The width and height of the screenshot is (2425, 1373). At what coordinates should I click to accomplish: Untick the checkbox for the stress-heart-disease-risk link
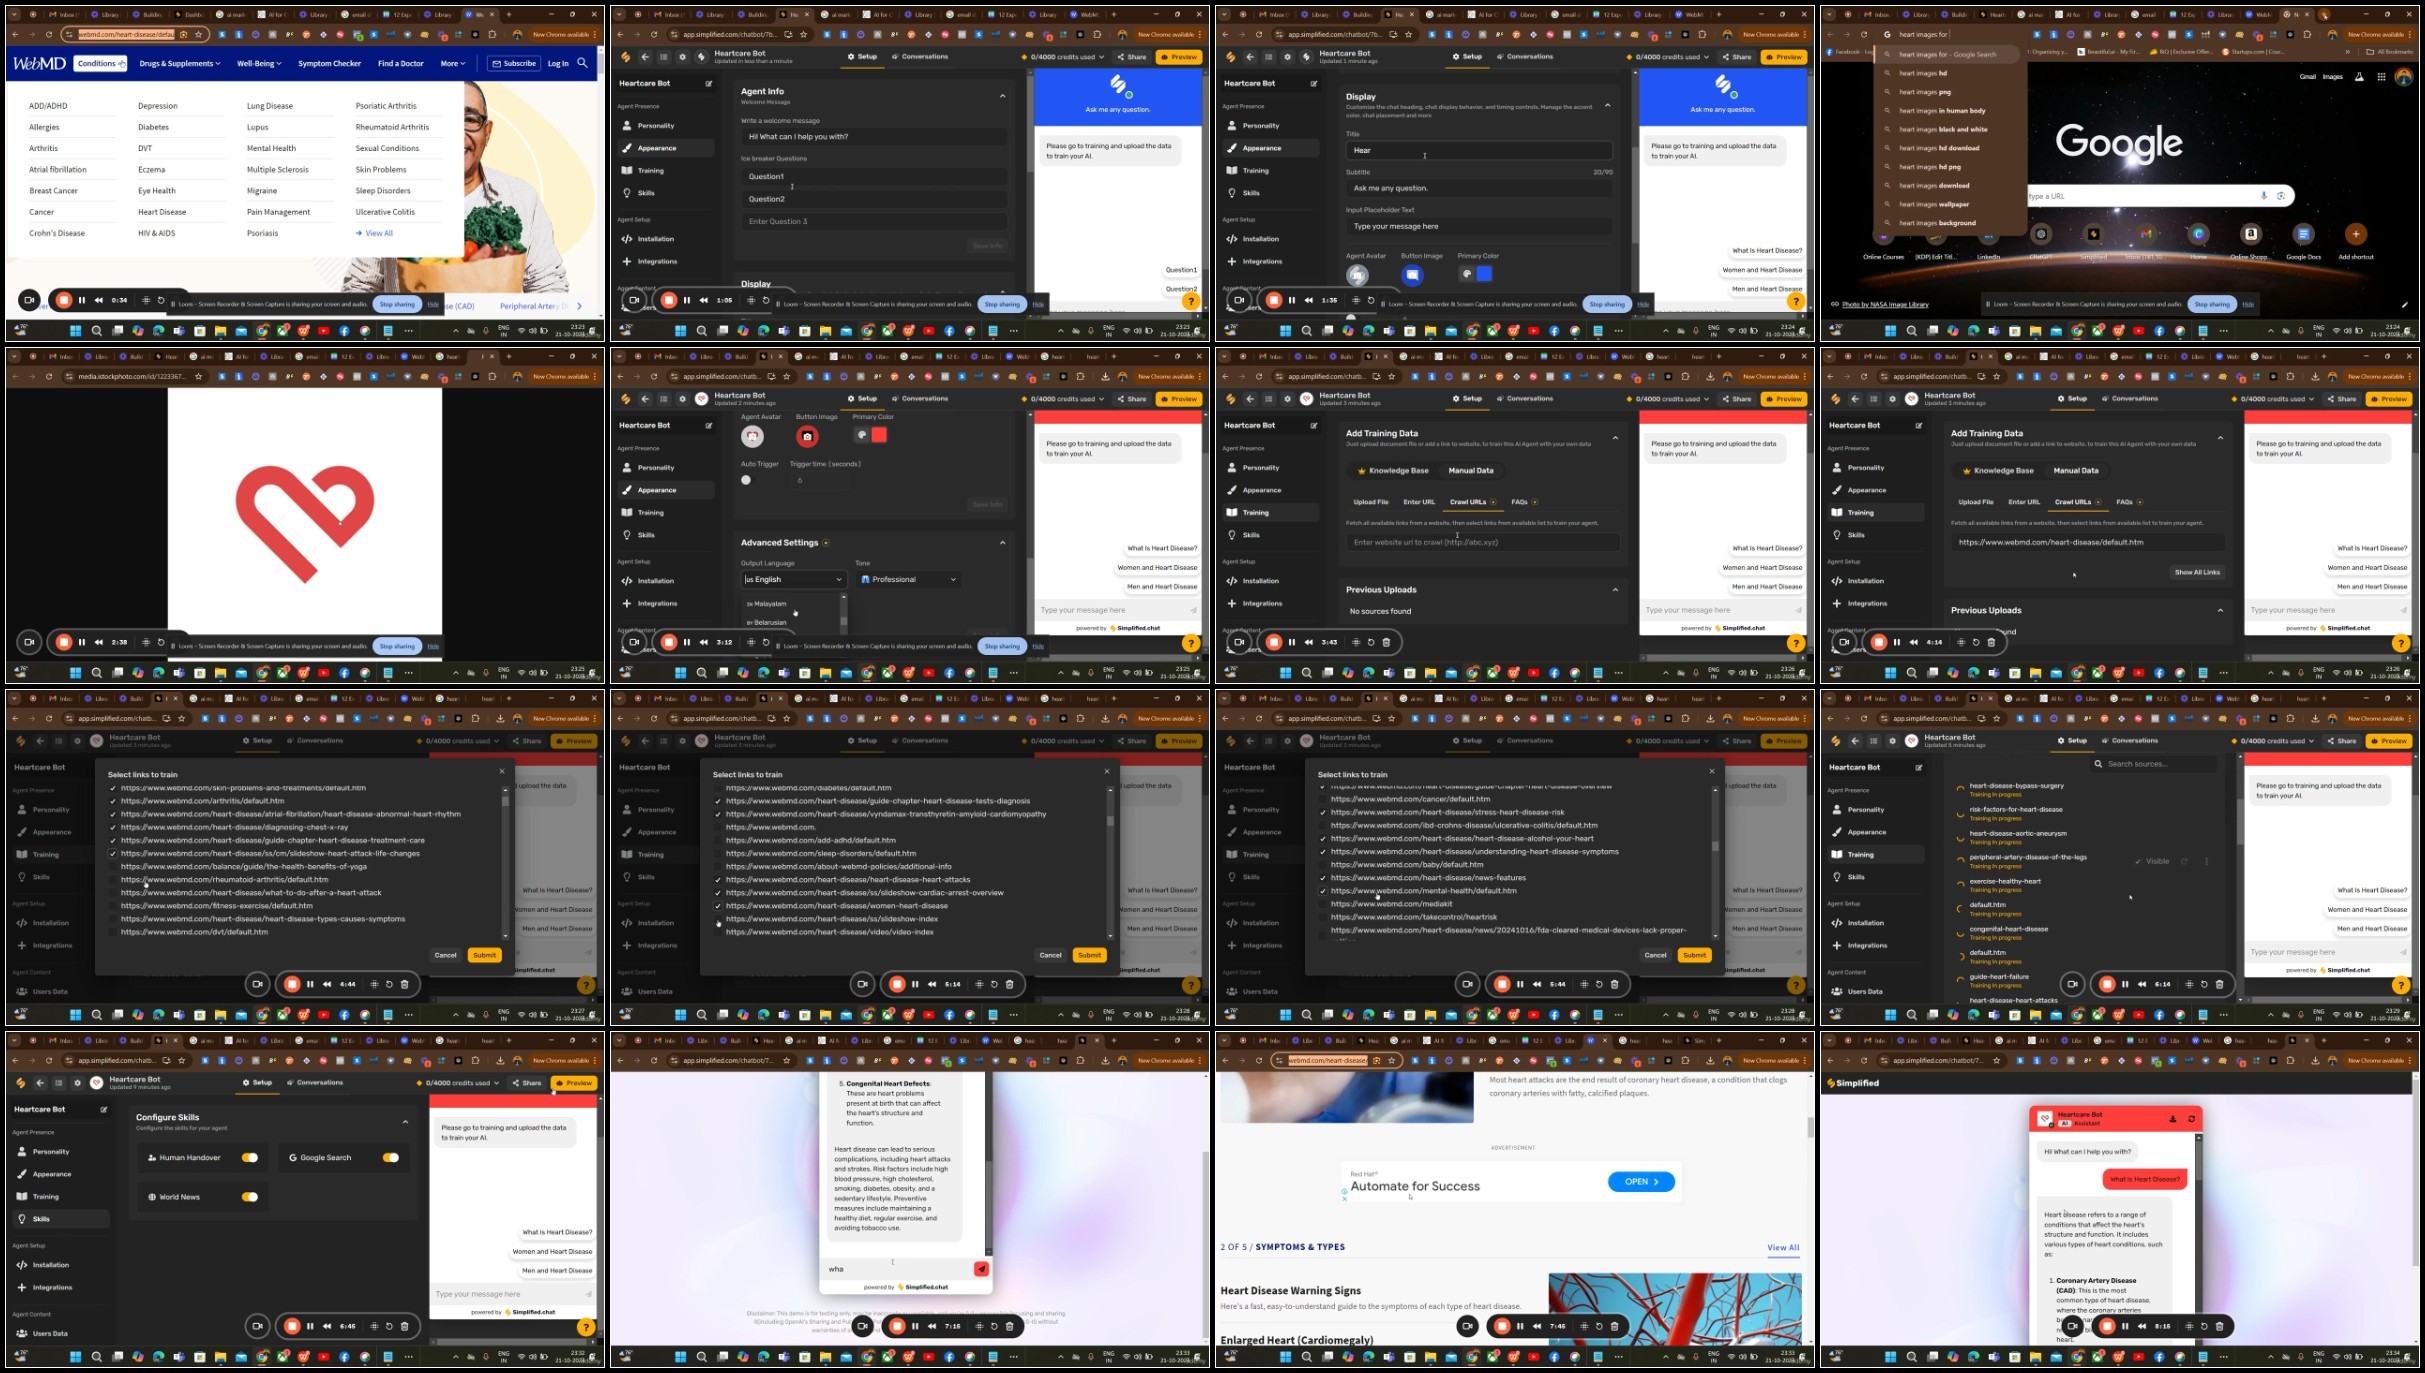tap(1323, 812)
